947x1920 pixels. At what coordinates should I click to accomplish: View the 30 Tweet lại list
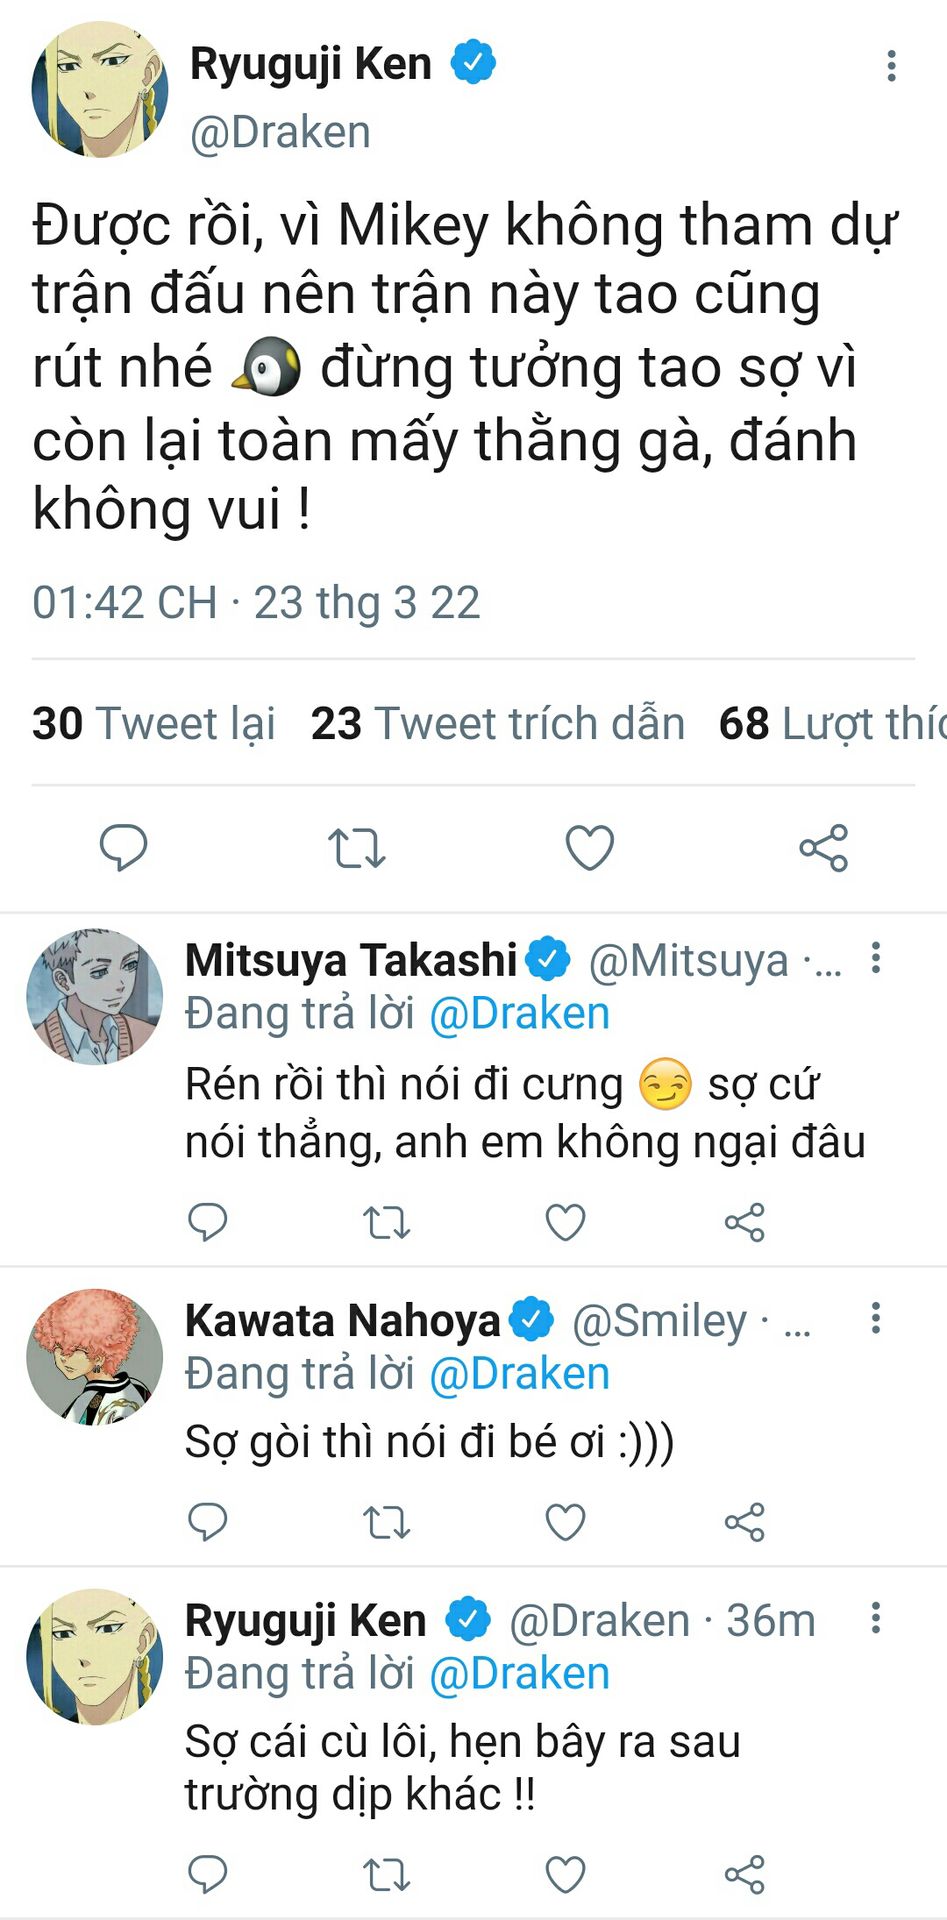(154, 723)
